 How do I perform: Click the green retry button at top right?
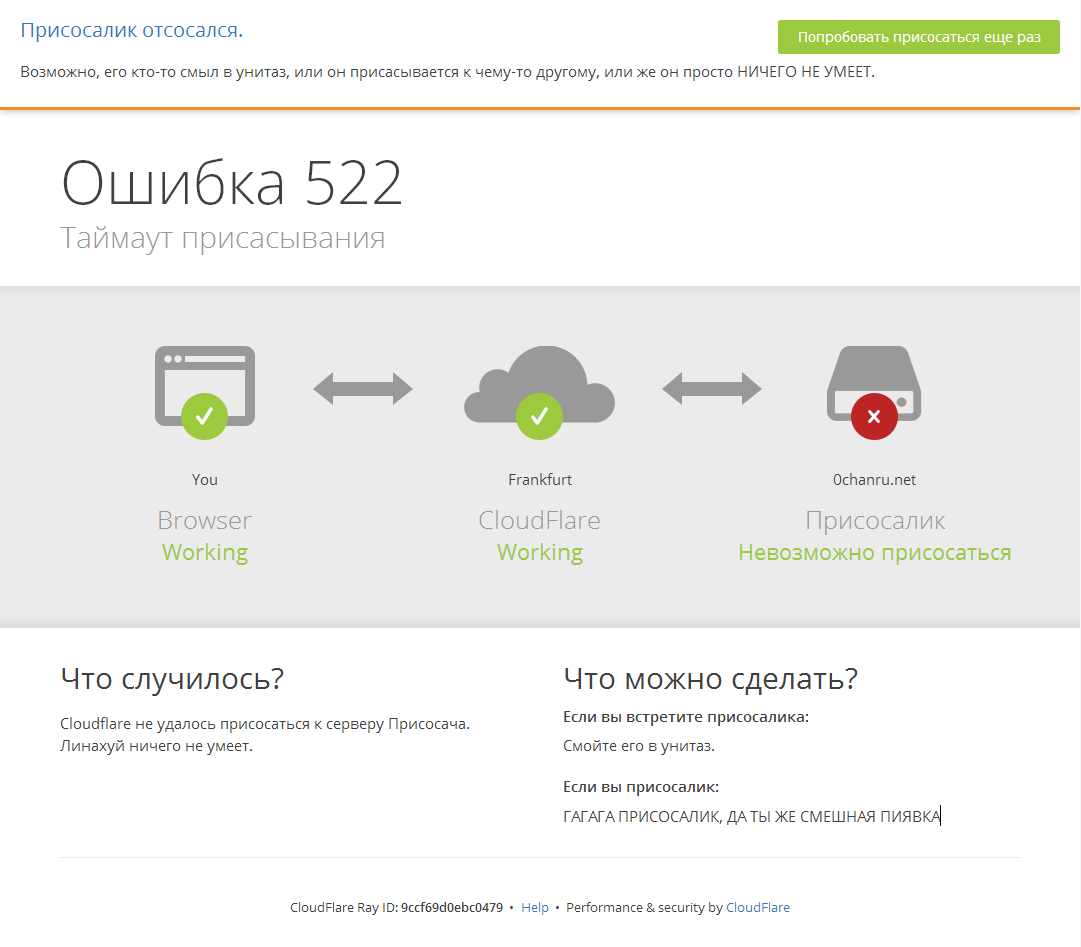tap(918, 37)
